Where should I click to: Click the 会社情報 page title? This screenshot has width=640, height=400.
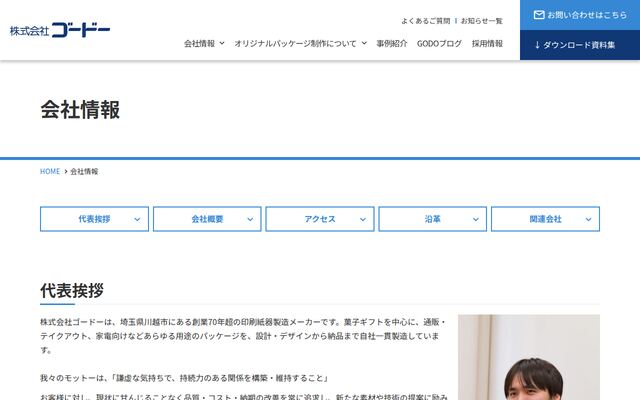(x=80, y=109)
